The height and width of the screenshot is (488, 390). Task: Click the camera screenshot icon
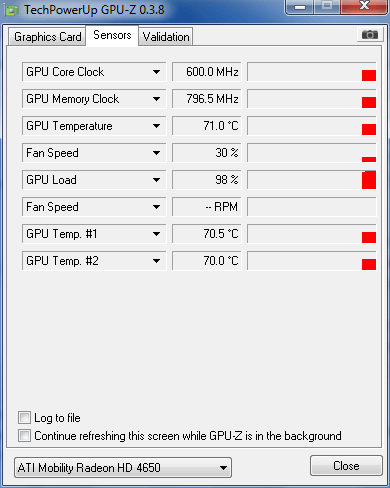370,34
